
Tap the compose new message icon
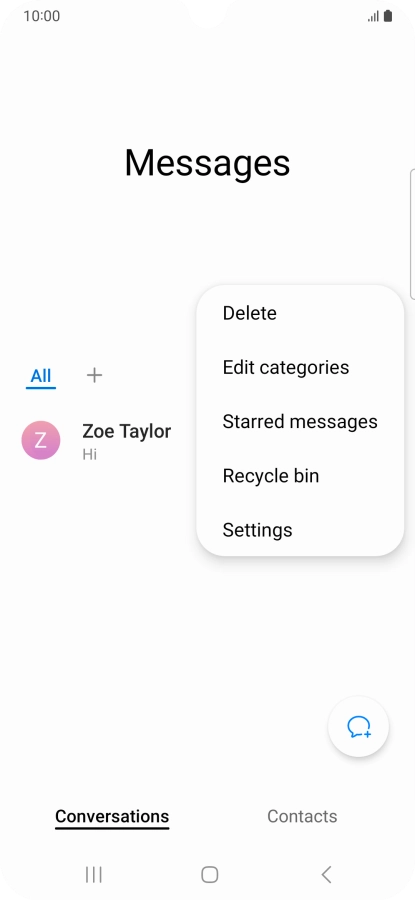[x=358, y=727]
